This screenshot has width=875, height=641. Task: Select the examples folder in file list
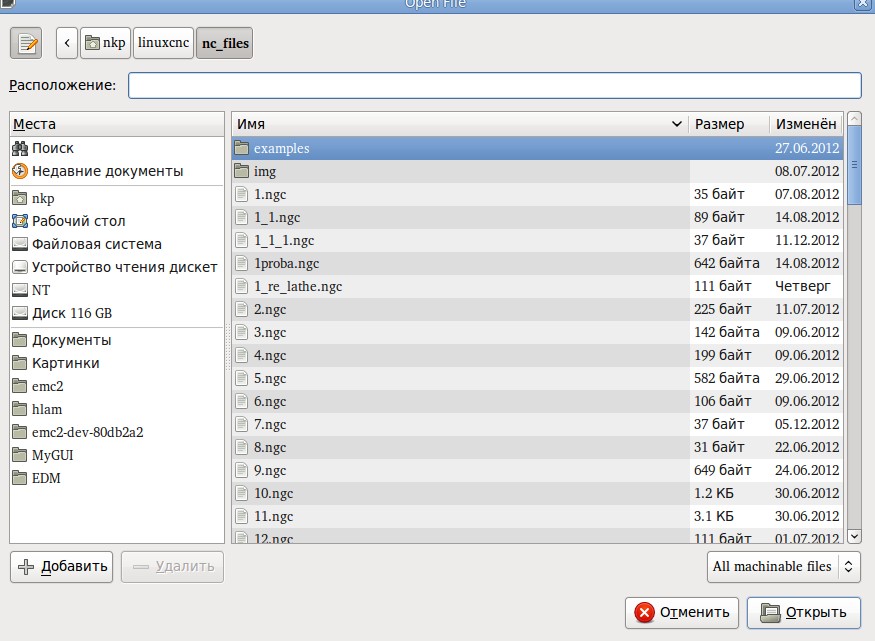281,148
